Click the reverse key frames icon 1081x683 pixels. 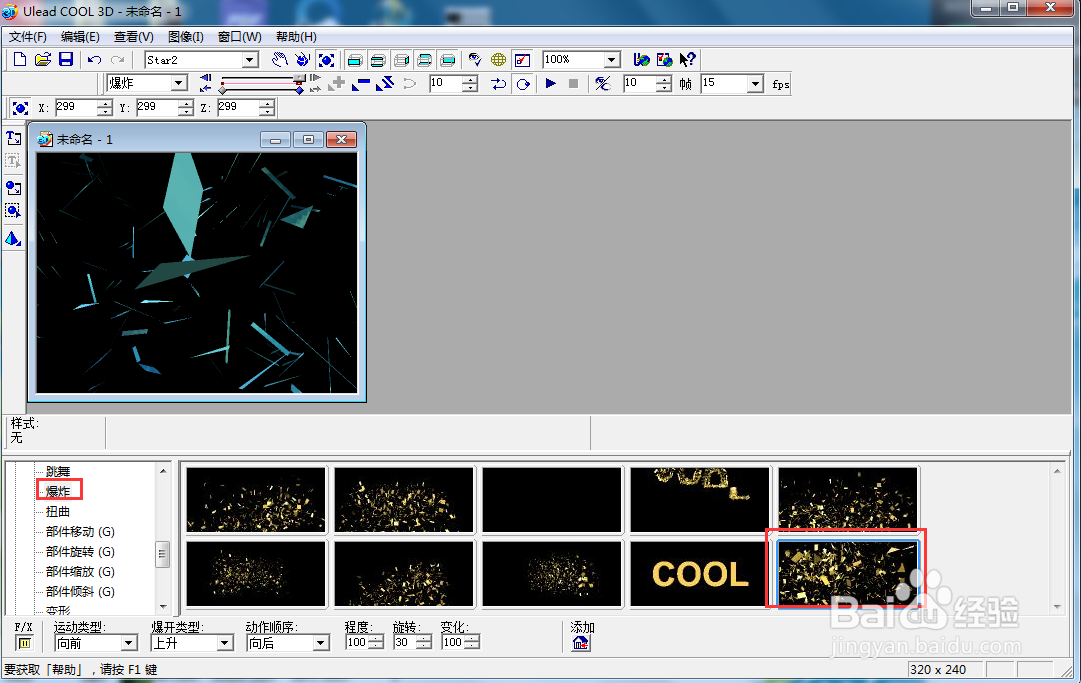[x=385, y=84]
